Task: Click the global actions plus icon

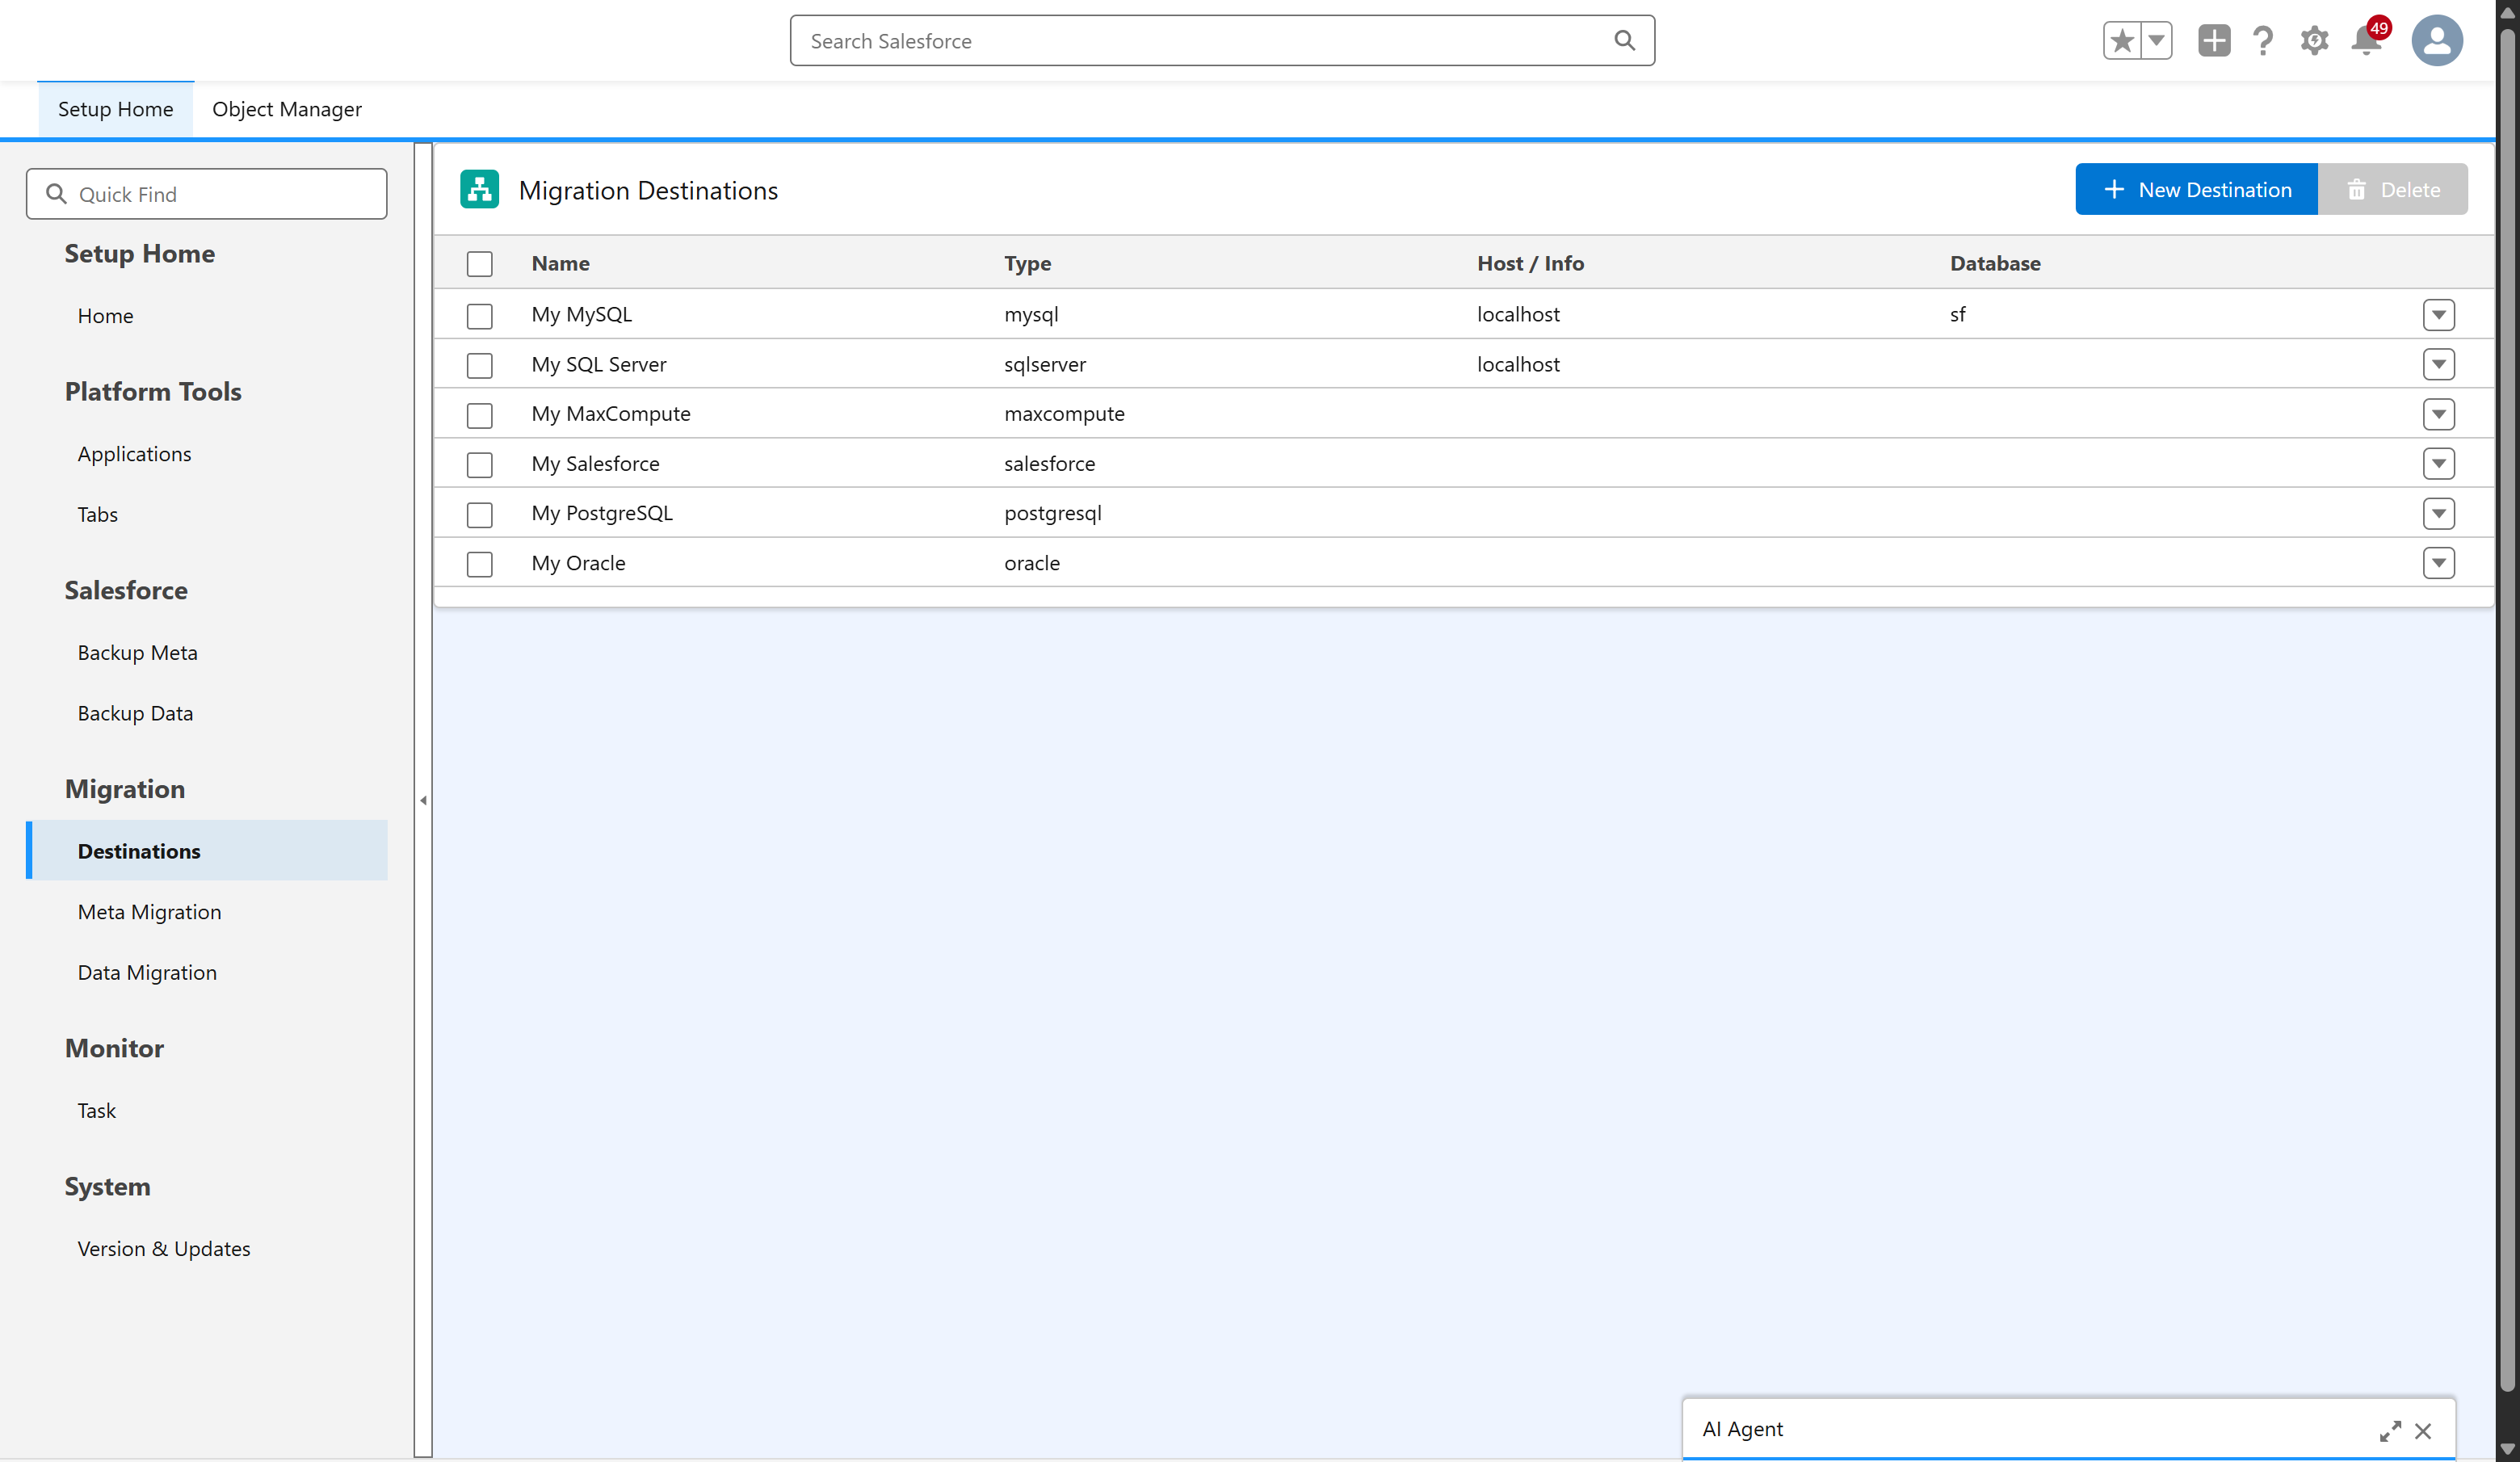Action: point(2213,41)
